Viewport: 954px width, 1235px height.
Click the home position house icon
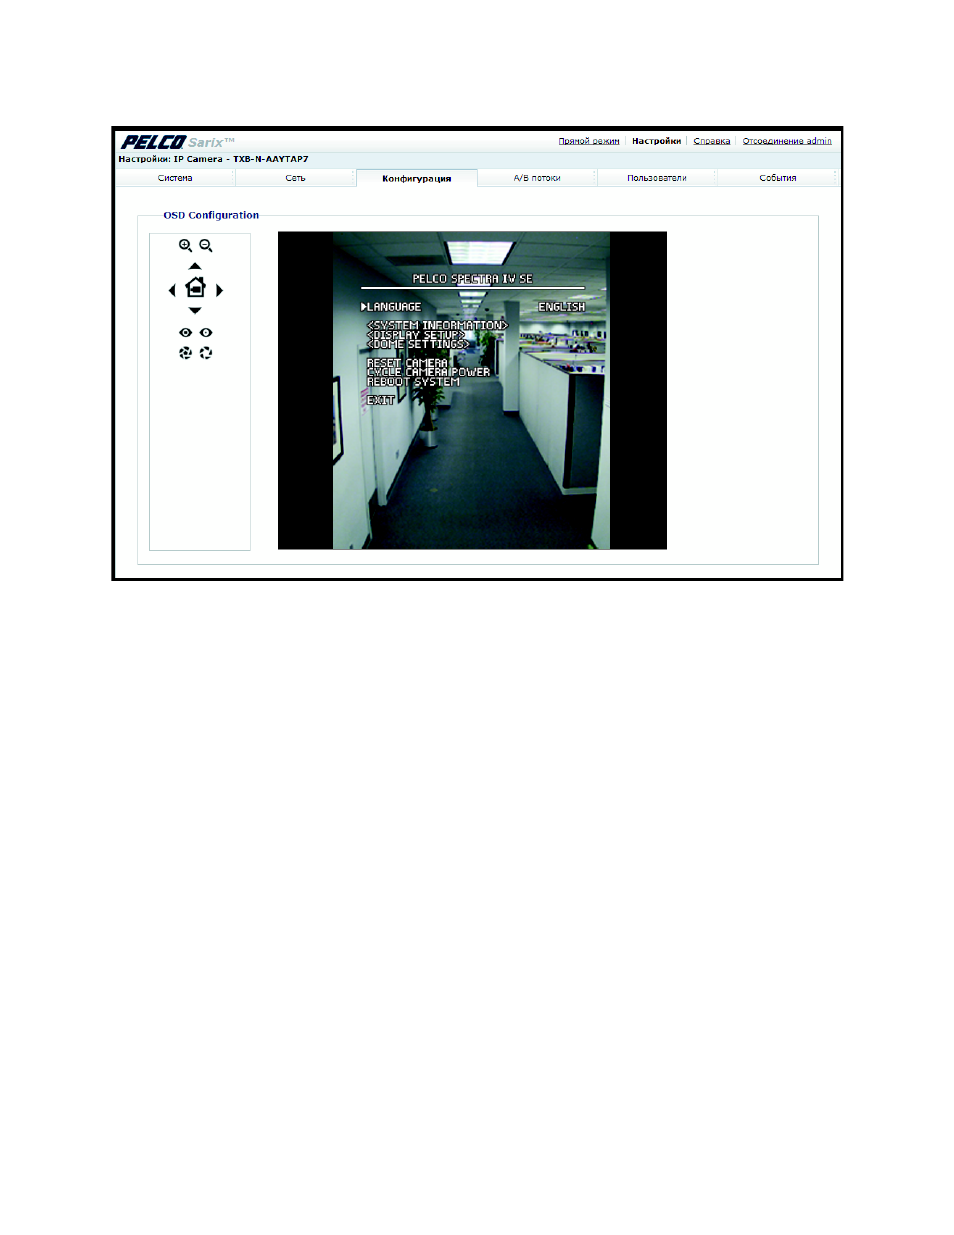click(195, 288)
